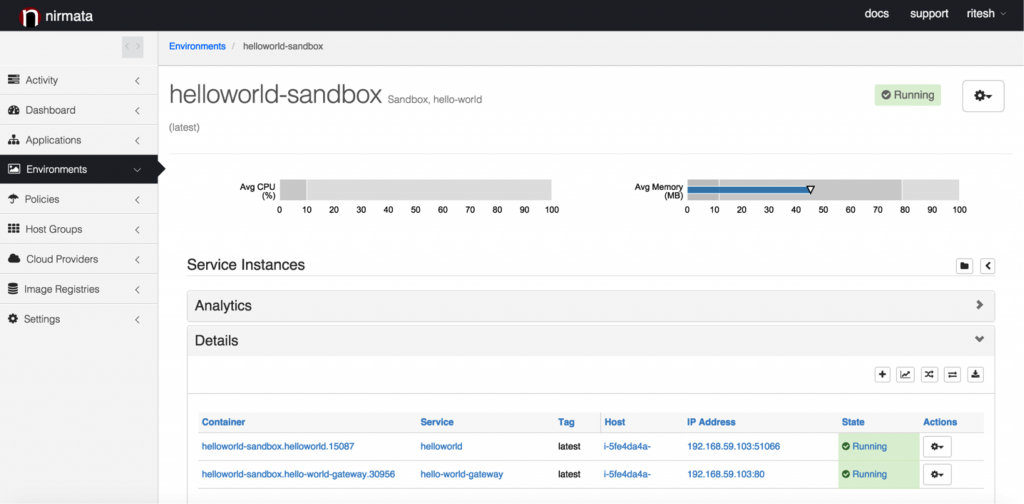Click the swap arrows icon in Details toolbar

point(952,375)
